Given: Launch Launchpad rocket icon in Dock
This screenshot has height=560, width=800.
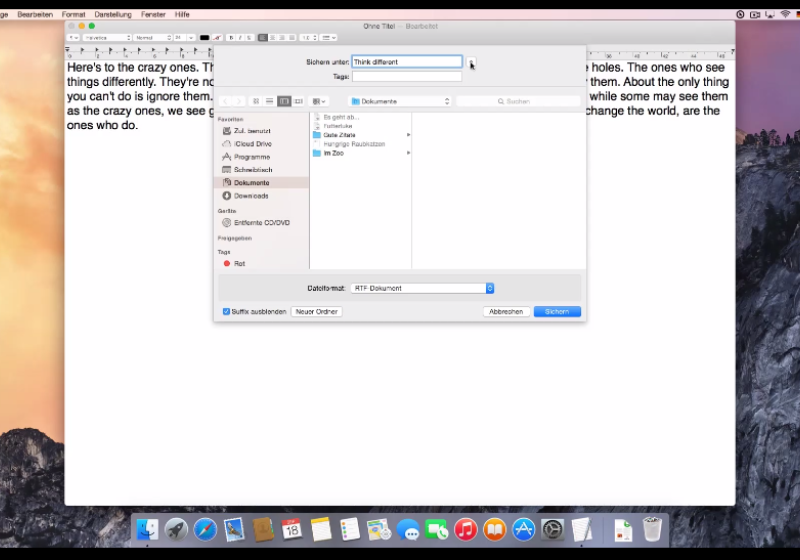Looking at the screenshot, I should pos(176,529).
